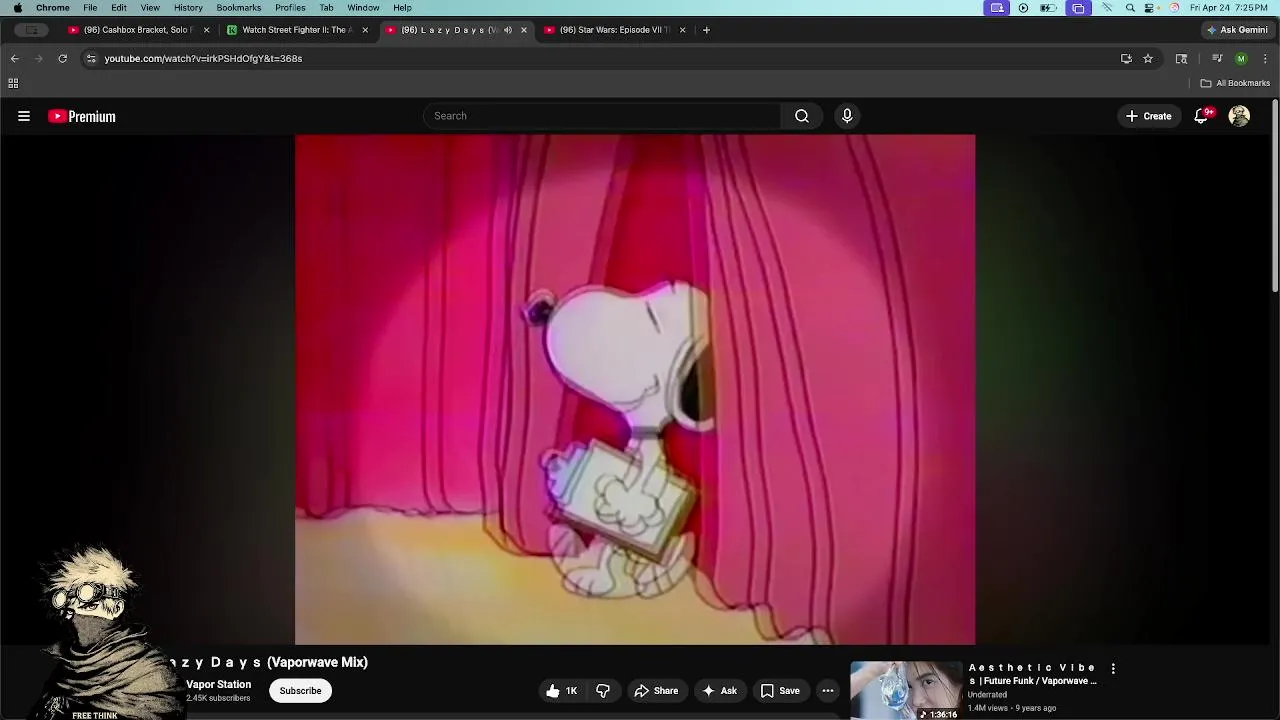The image size is (1280, 720).
Task: Open site information icon in address bar
Action: tap(91, 58)
